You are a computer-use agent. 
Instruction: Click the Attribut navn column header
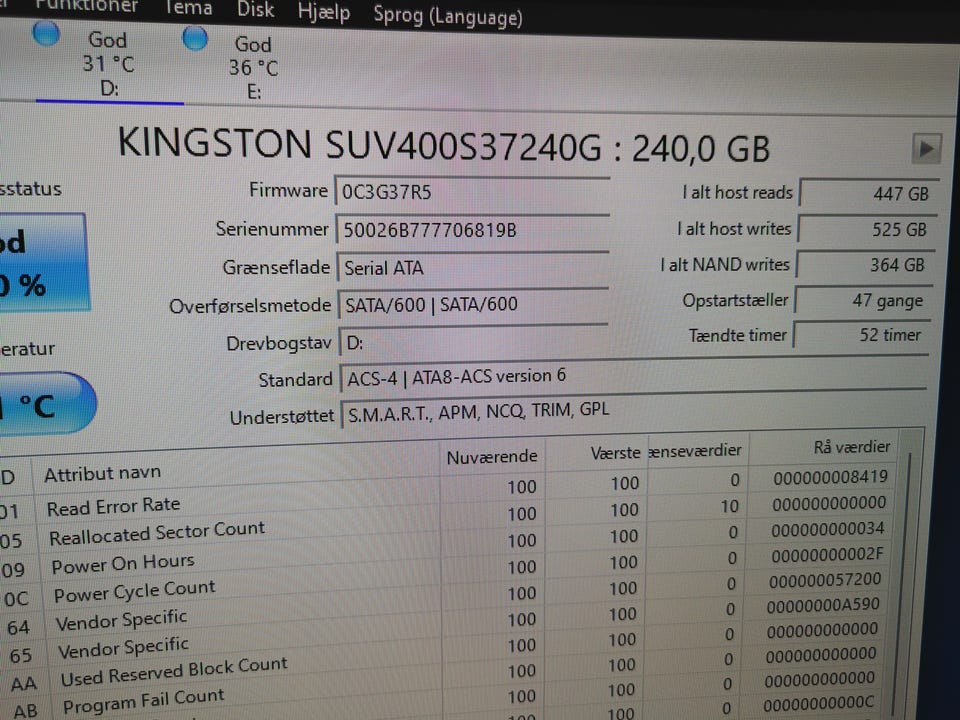pyautogui.click(x=102, y=473)
